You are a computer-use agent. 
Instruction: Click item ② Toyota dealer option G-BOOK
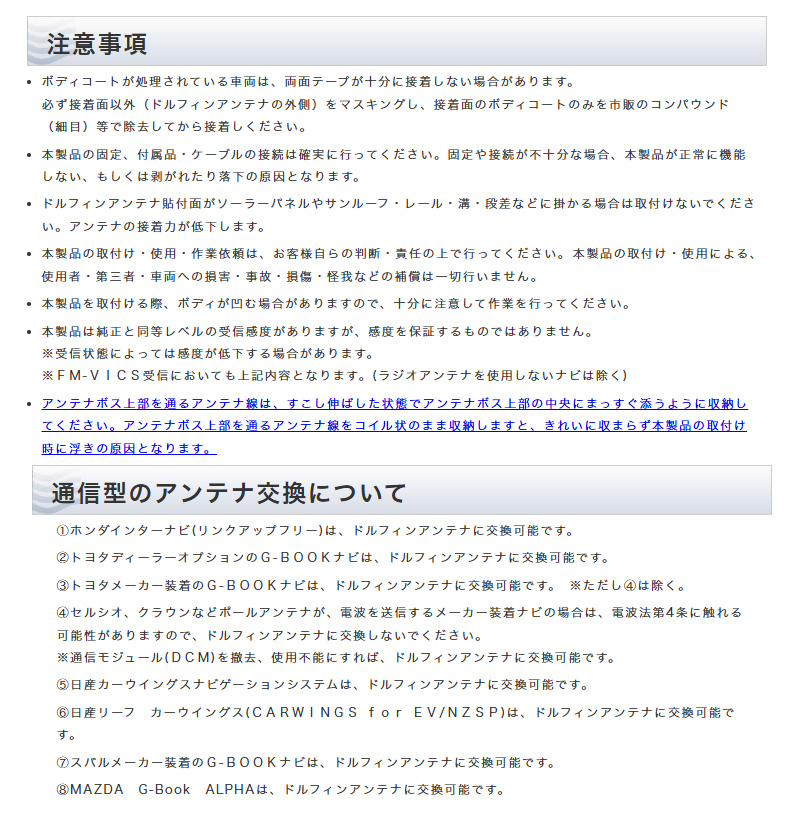coord(334,558)
